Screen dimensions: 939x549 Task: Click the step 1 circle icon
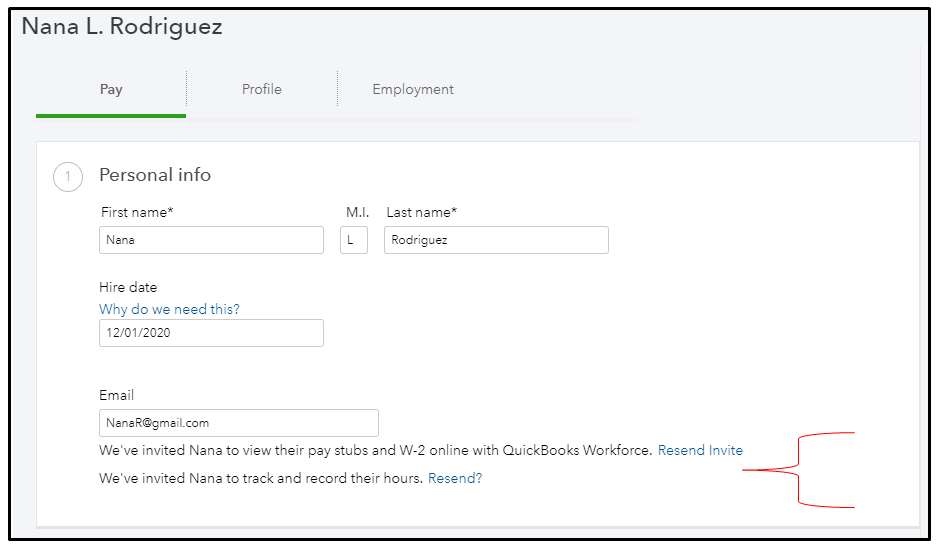pos(68,177)
